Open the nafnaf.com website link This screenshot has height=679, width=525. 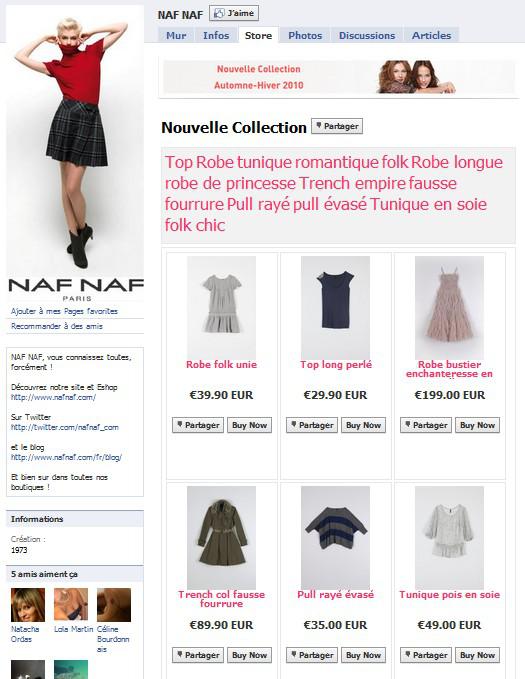53,397
